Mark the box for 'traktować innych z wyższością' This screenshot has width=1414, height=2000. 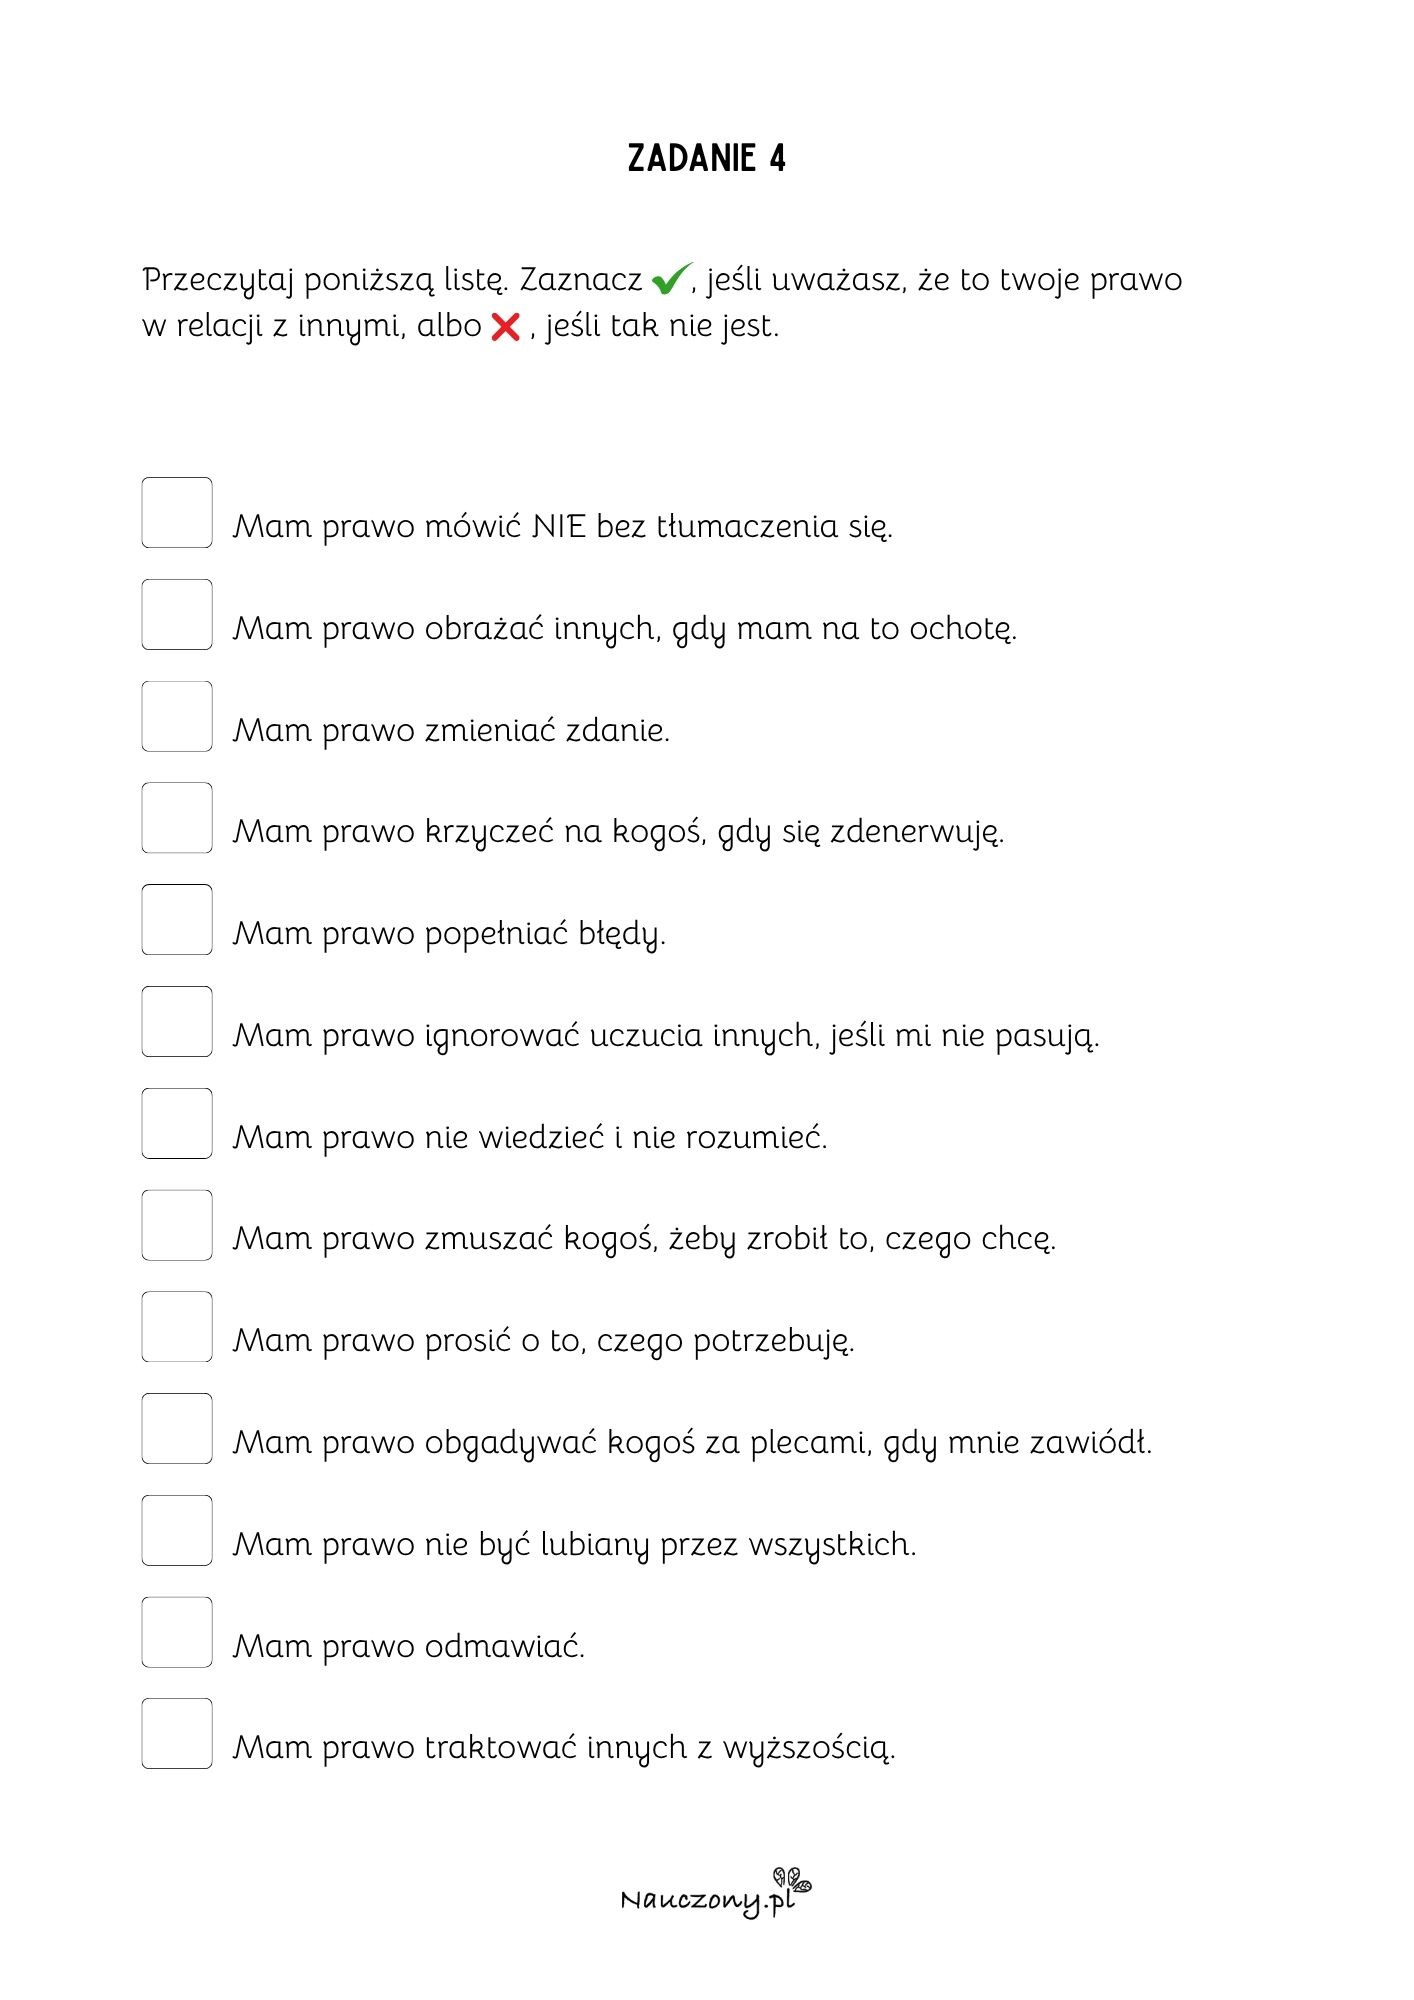point(177,1734)
